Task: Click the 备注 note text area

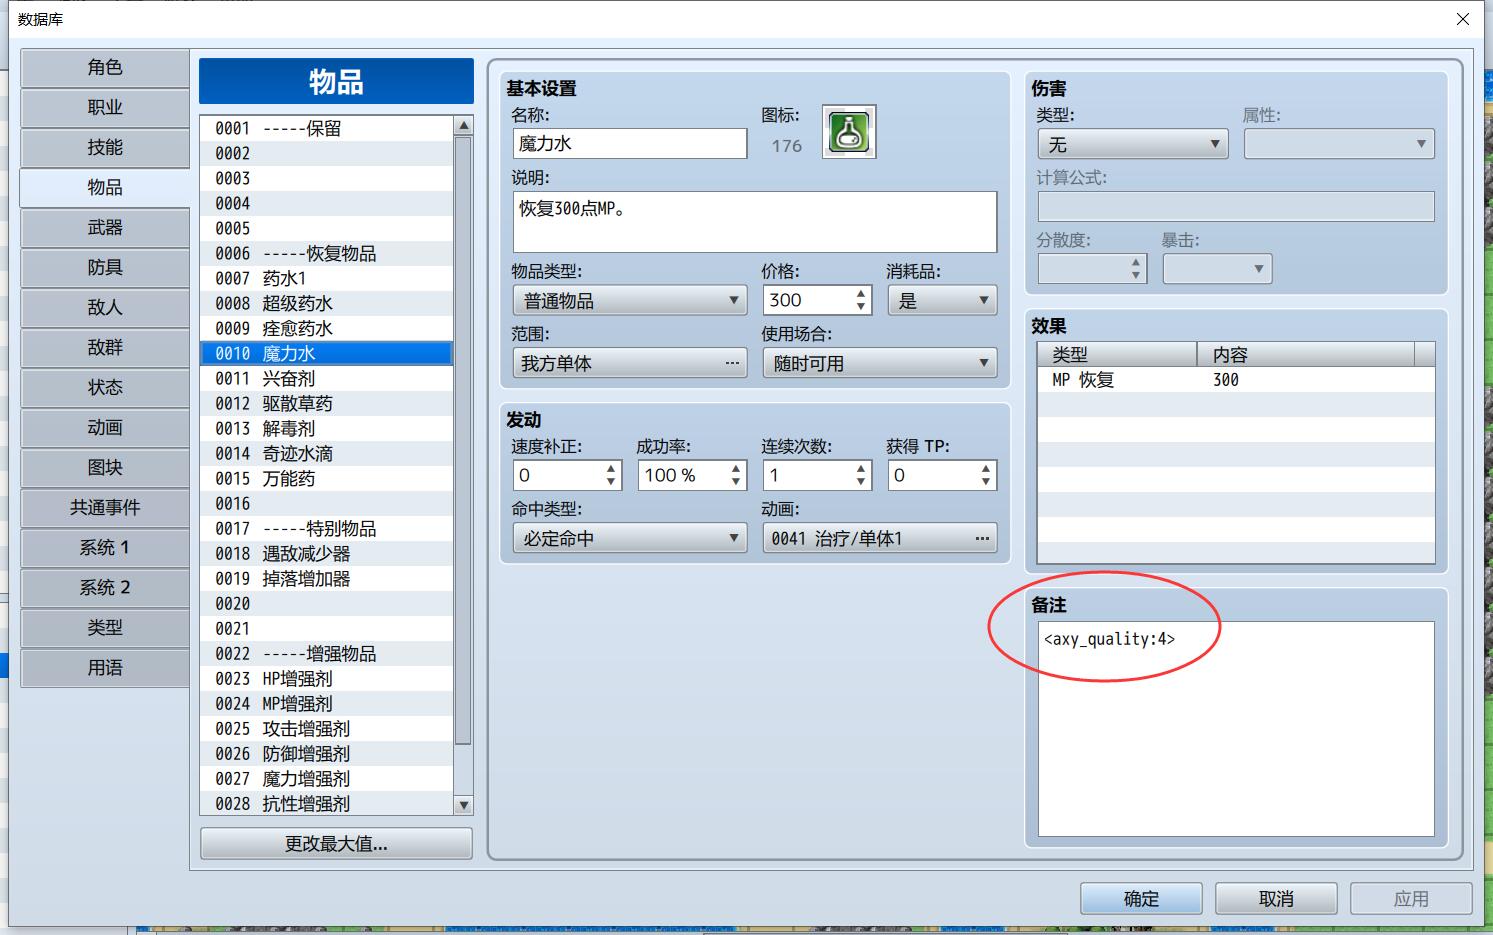Action: (1236, 729)
